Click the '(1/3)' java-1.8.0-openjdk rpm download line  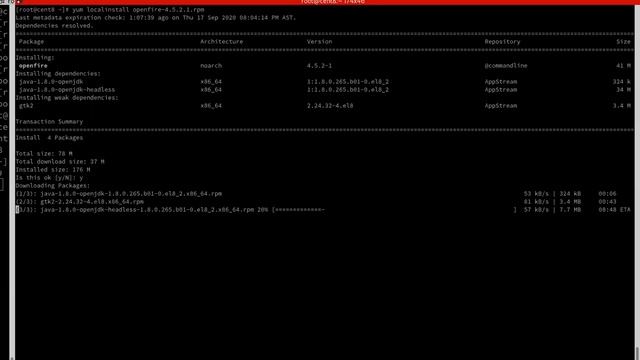[x=119, y=194]
